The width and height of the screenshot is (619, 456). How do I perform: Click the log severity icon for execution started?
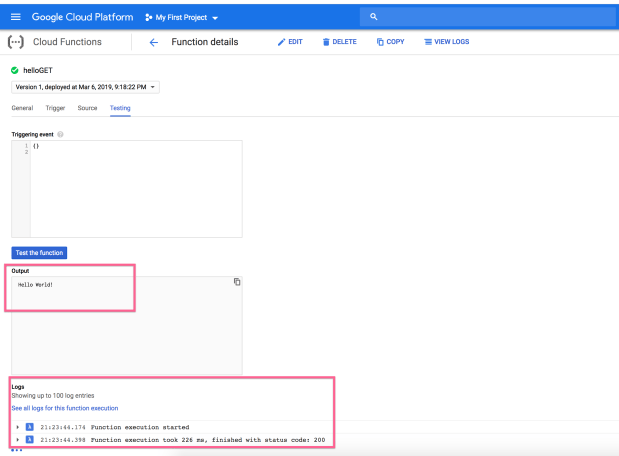point(30,427)
